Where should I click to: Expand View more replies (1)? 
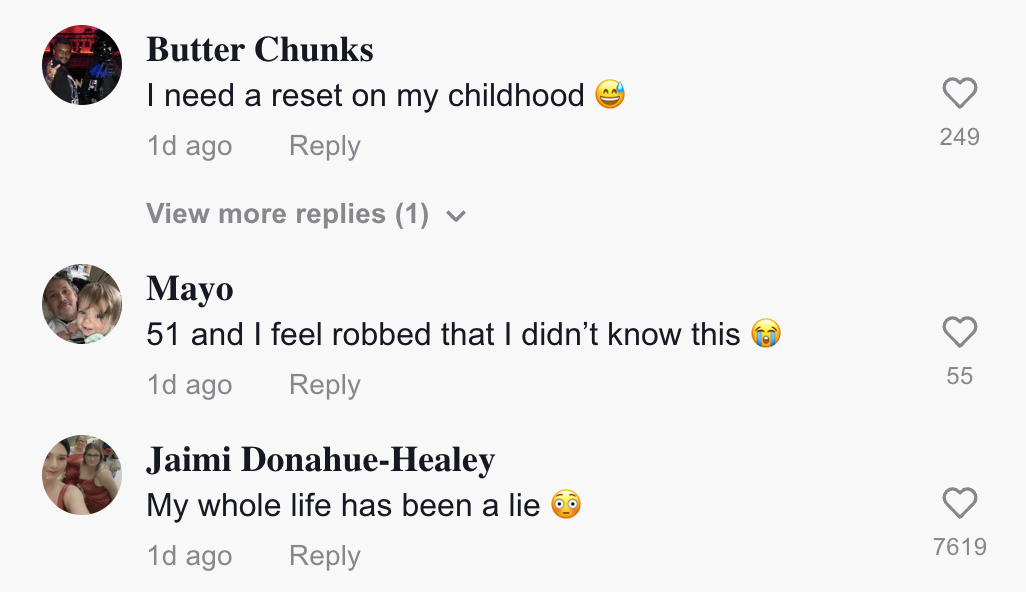(x=287, y=214)
